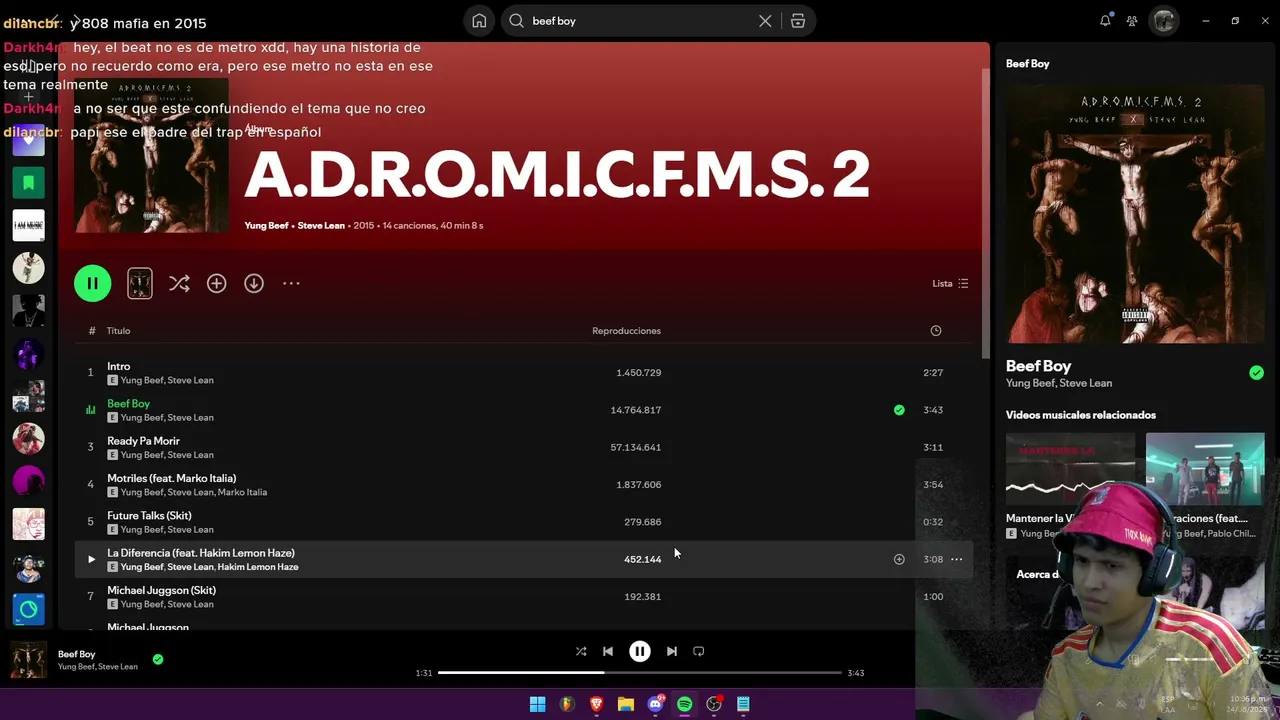Viewport: 1280px width, 720px height.
Task: Select the Michael Juggson (Skit) track
Action: (523, 596)
